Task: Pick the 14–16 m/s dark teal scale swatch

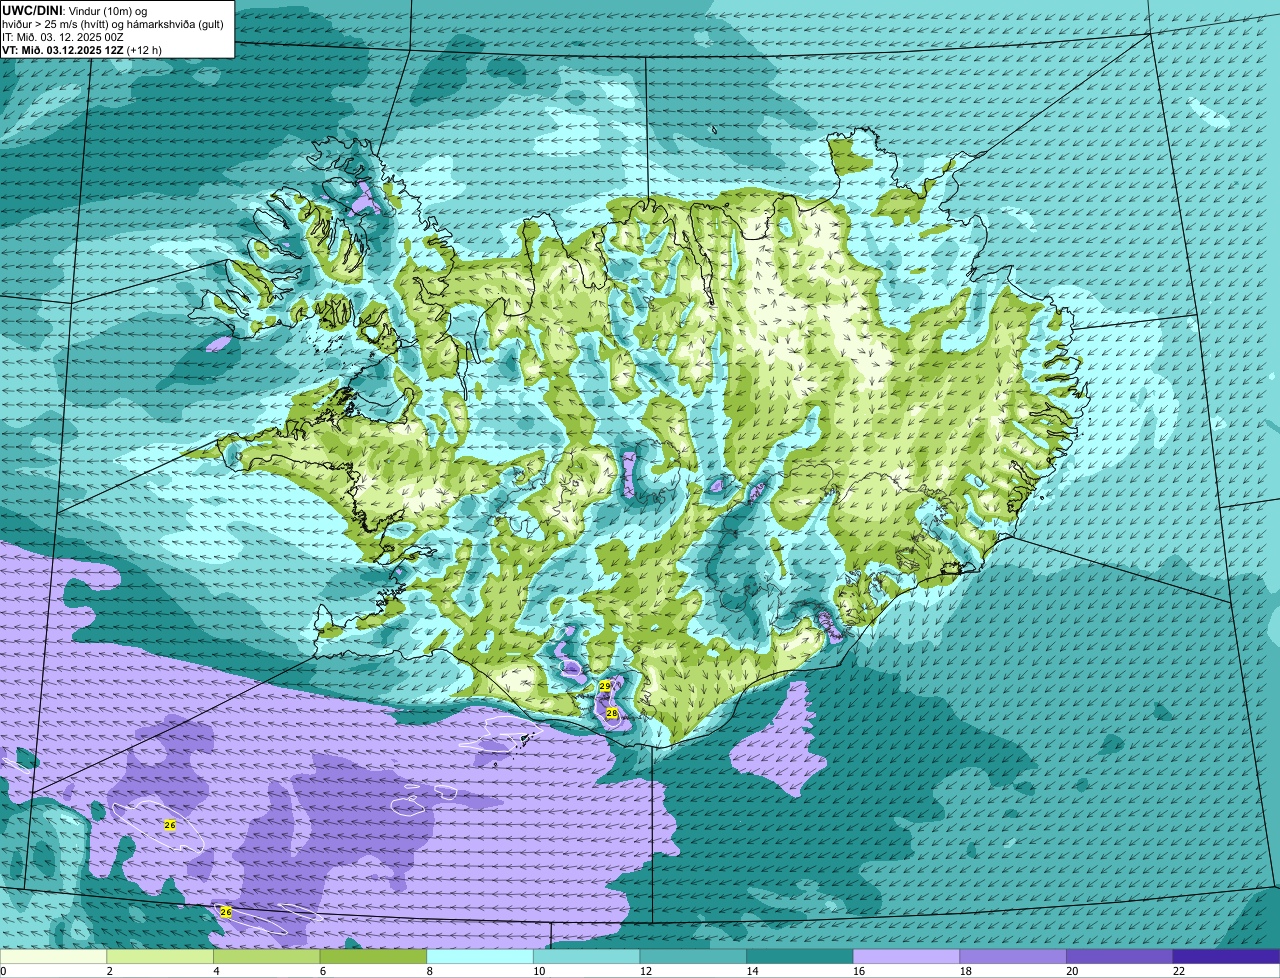Action: [800, 956]
